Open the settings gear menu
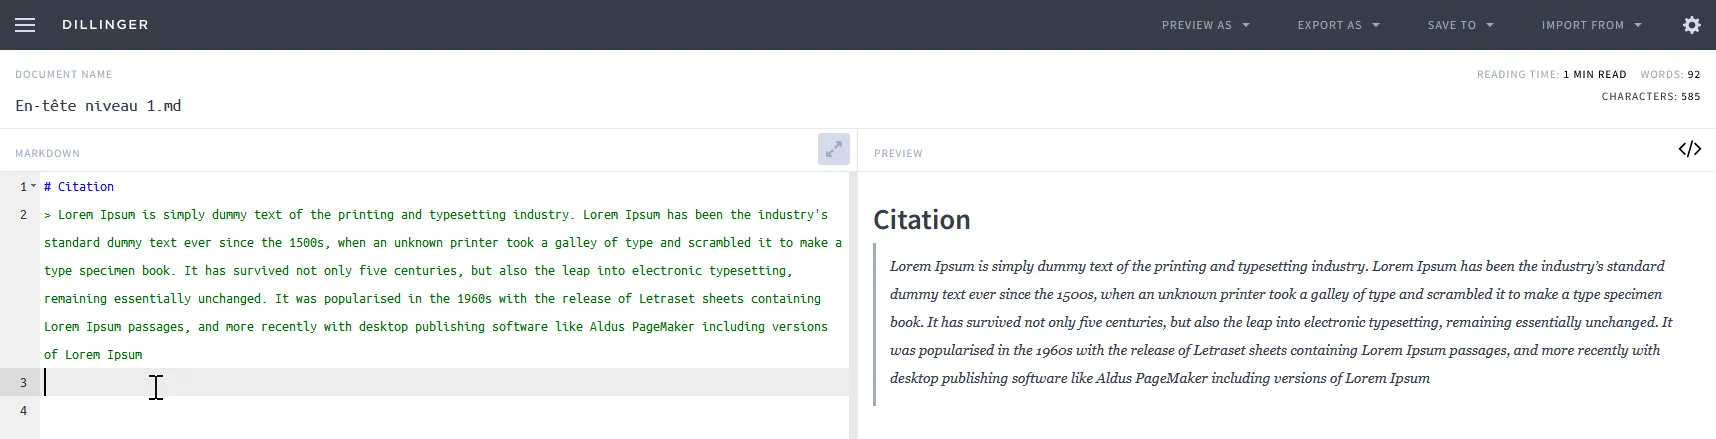 [1691, 25]
